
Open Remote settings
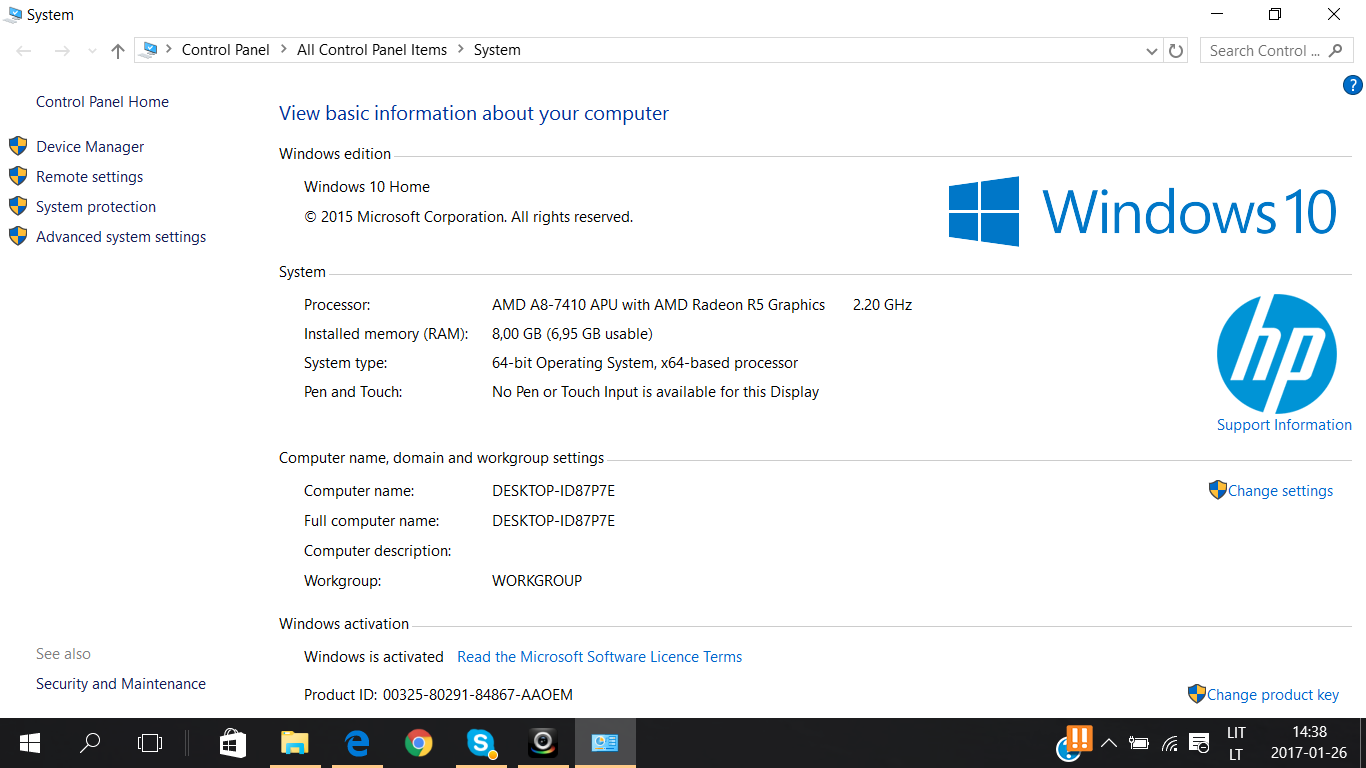[90, 177]
